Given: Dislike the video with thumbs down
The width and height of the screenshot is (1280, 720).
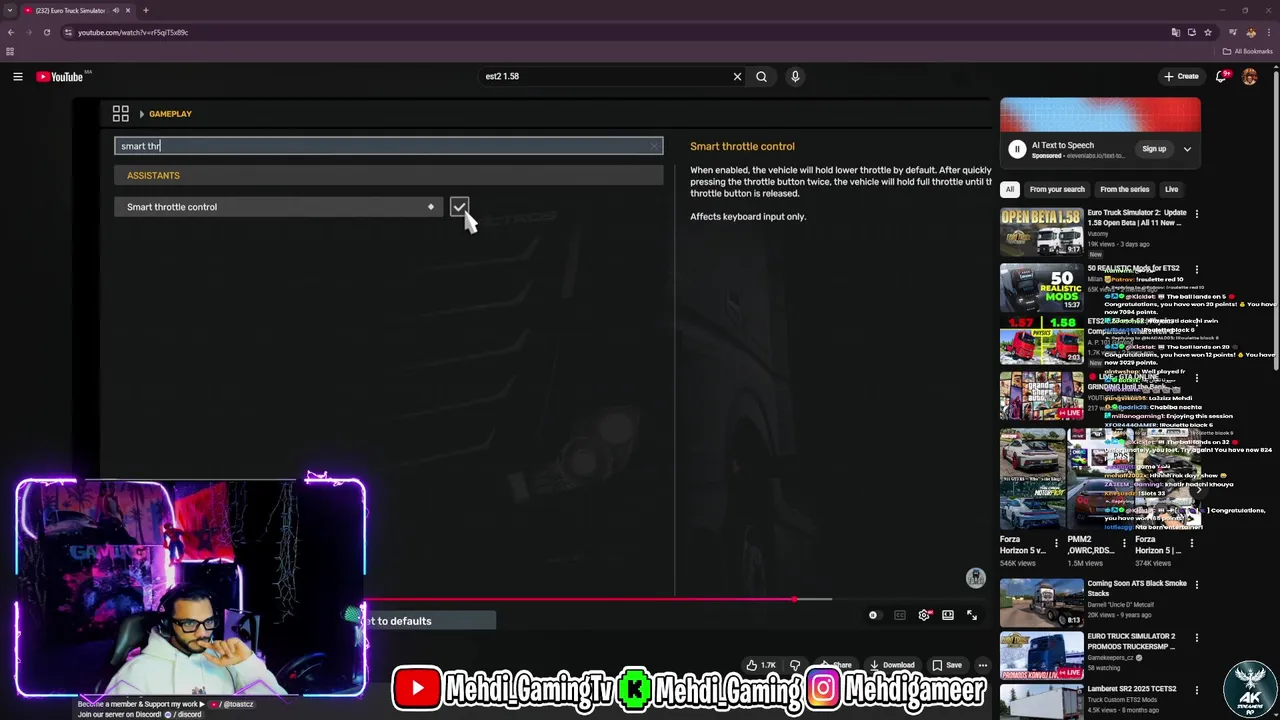Looking at the screenshot, I should click(795, 665).
